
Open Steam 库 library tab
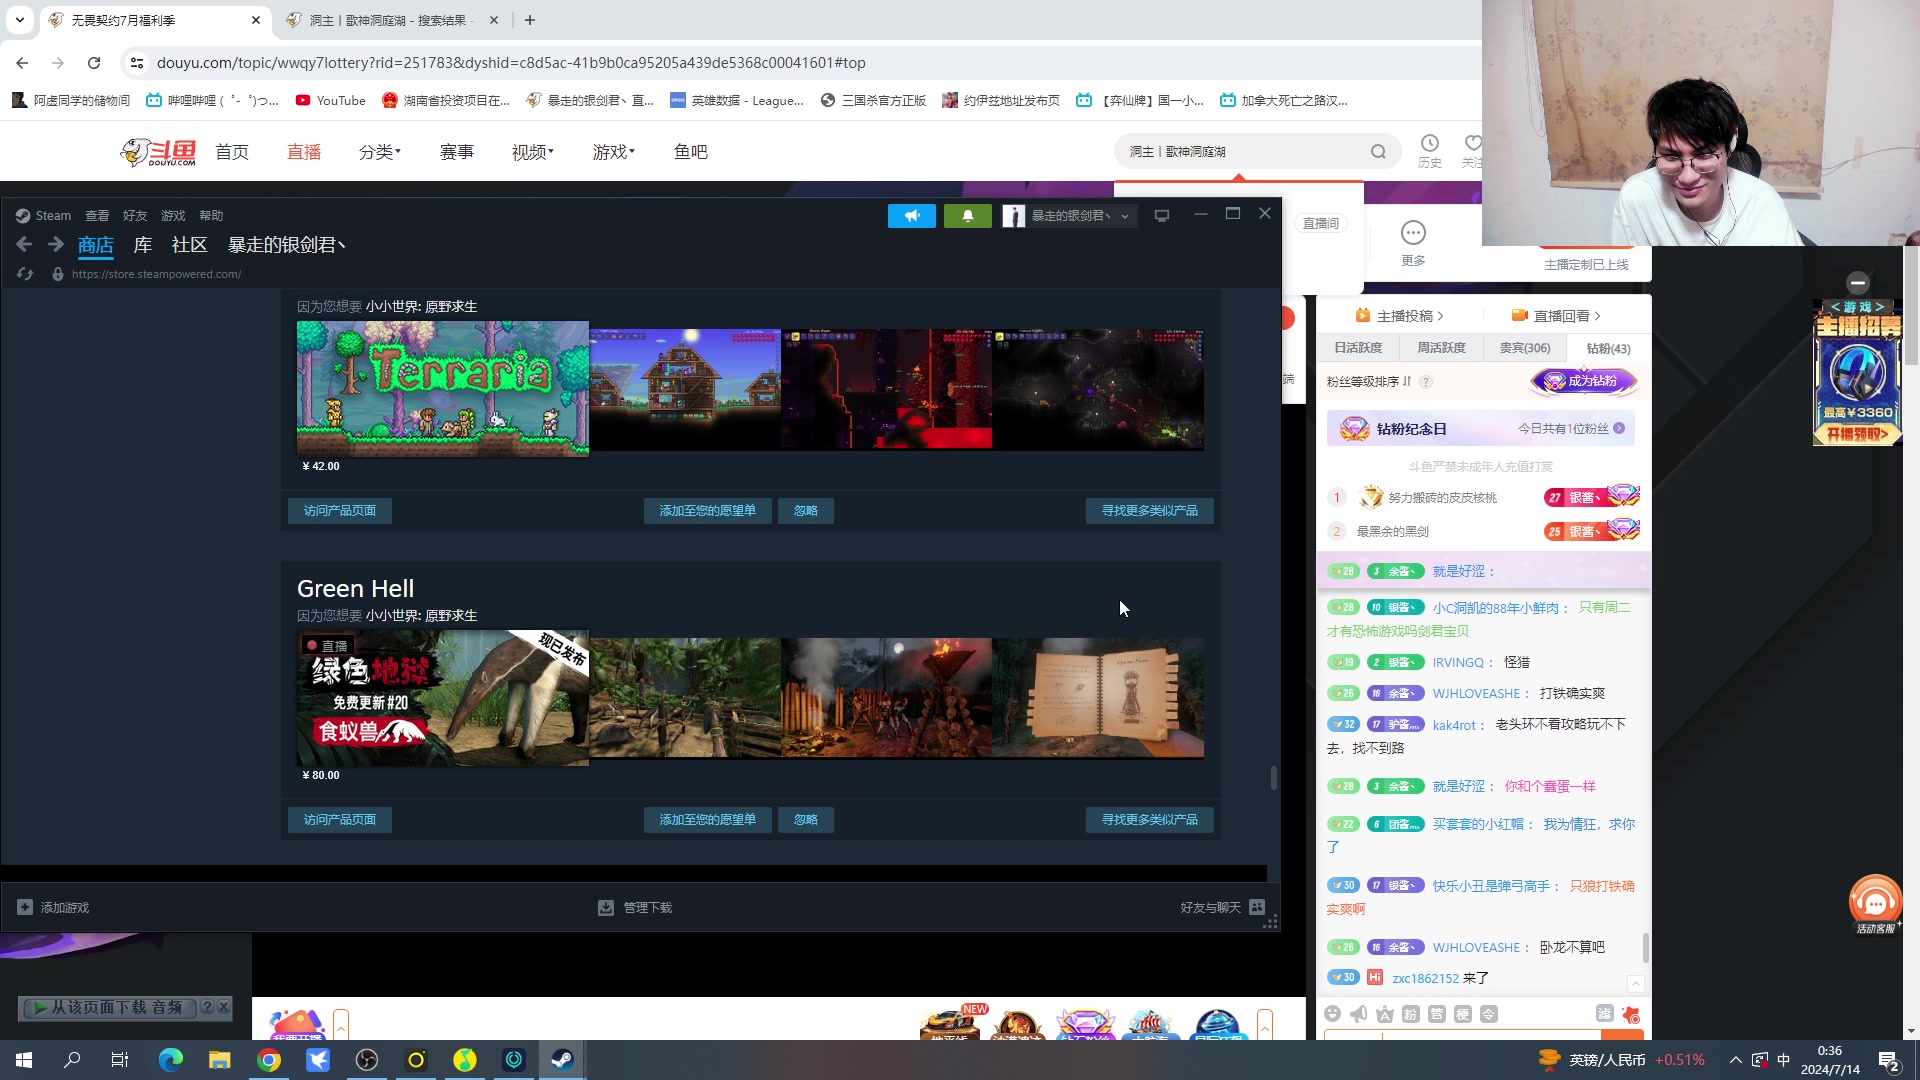143,245
